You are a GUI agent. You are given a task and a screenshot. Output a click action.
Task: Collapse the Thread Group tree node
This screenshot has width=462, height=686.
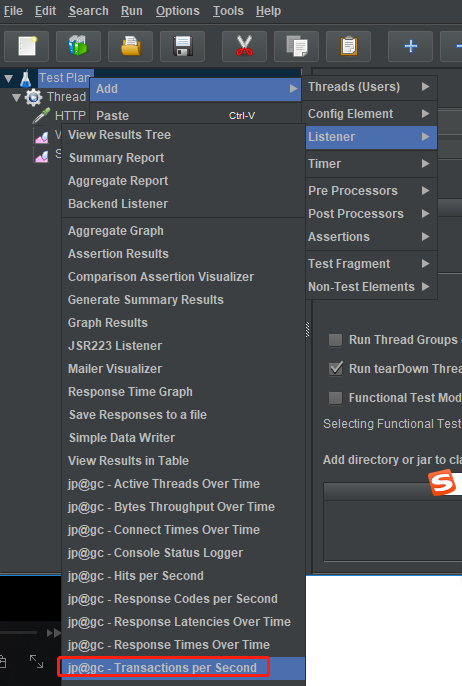click(x=17, y=97)
